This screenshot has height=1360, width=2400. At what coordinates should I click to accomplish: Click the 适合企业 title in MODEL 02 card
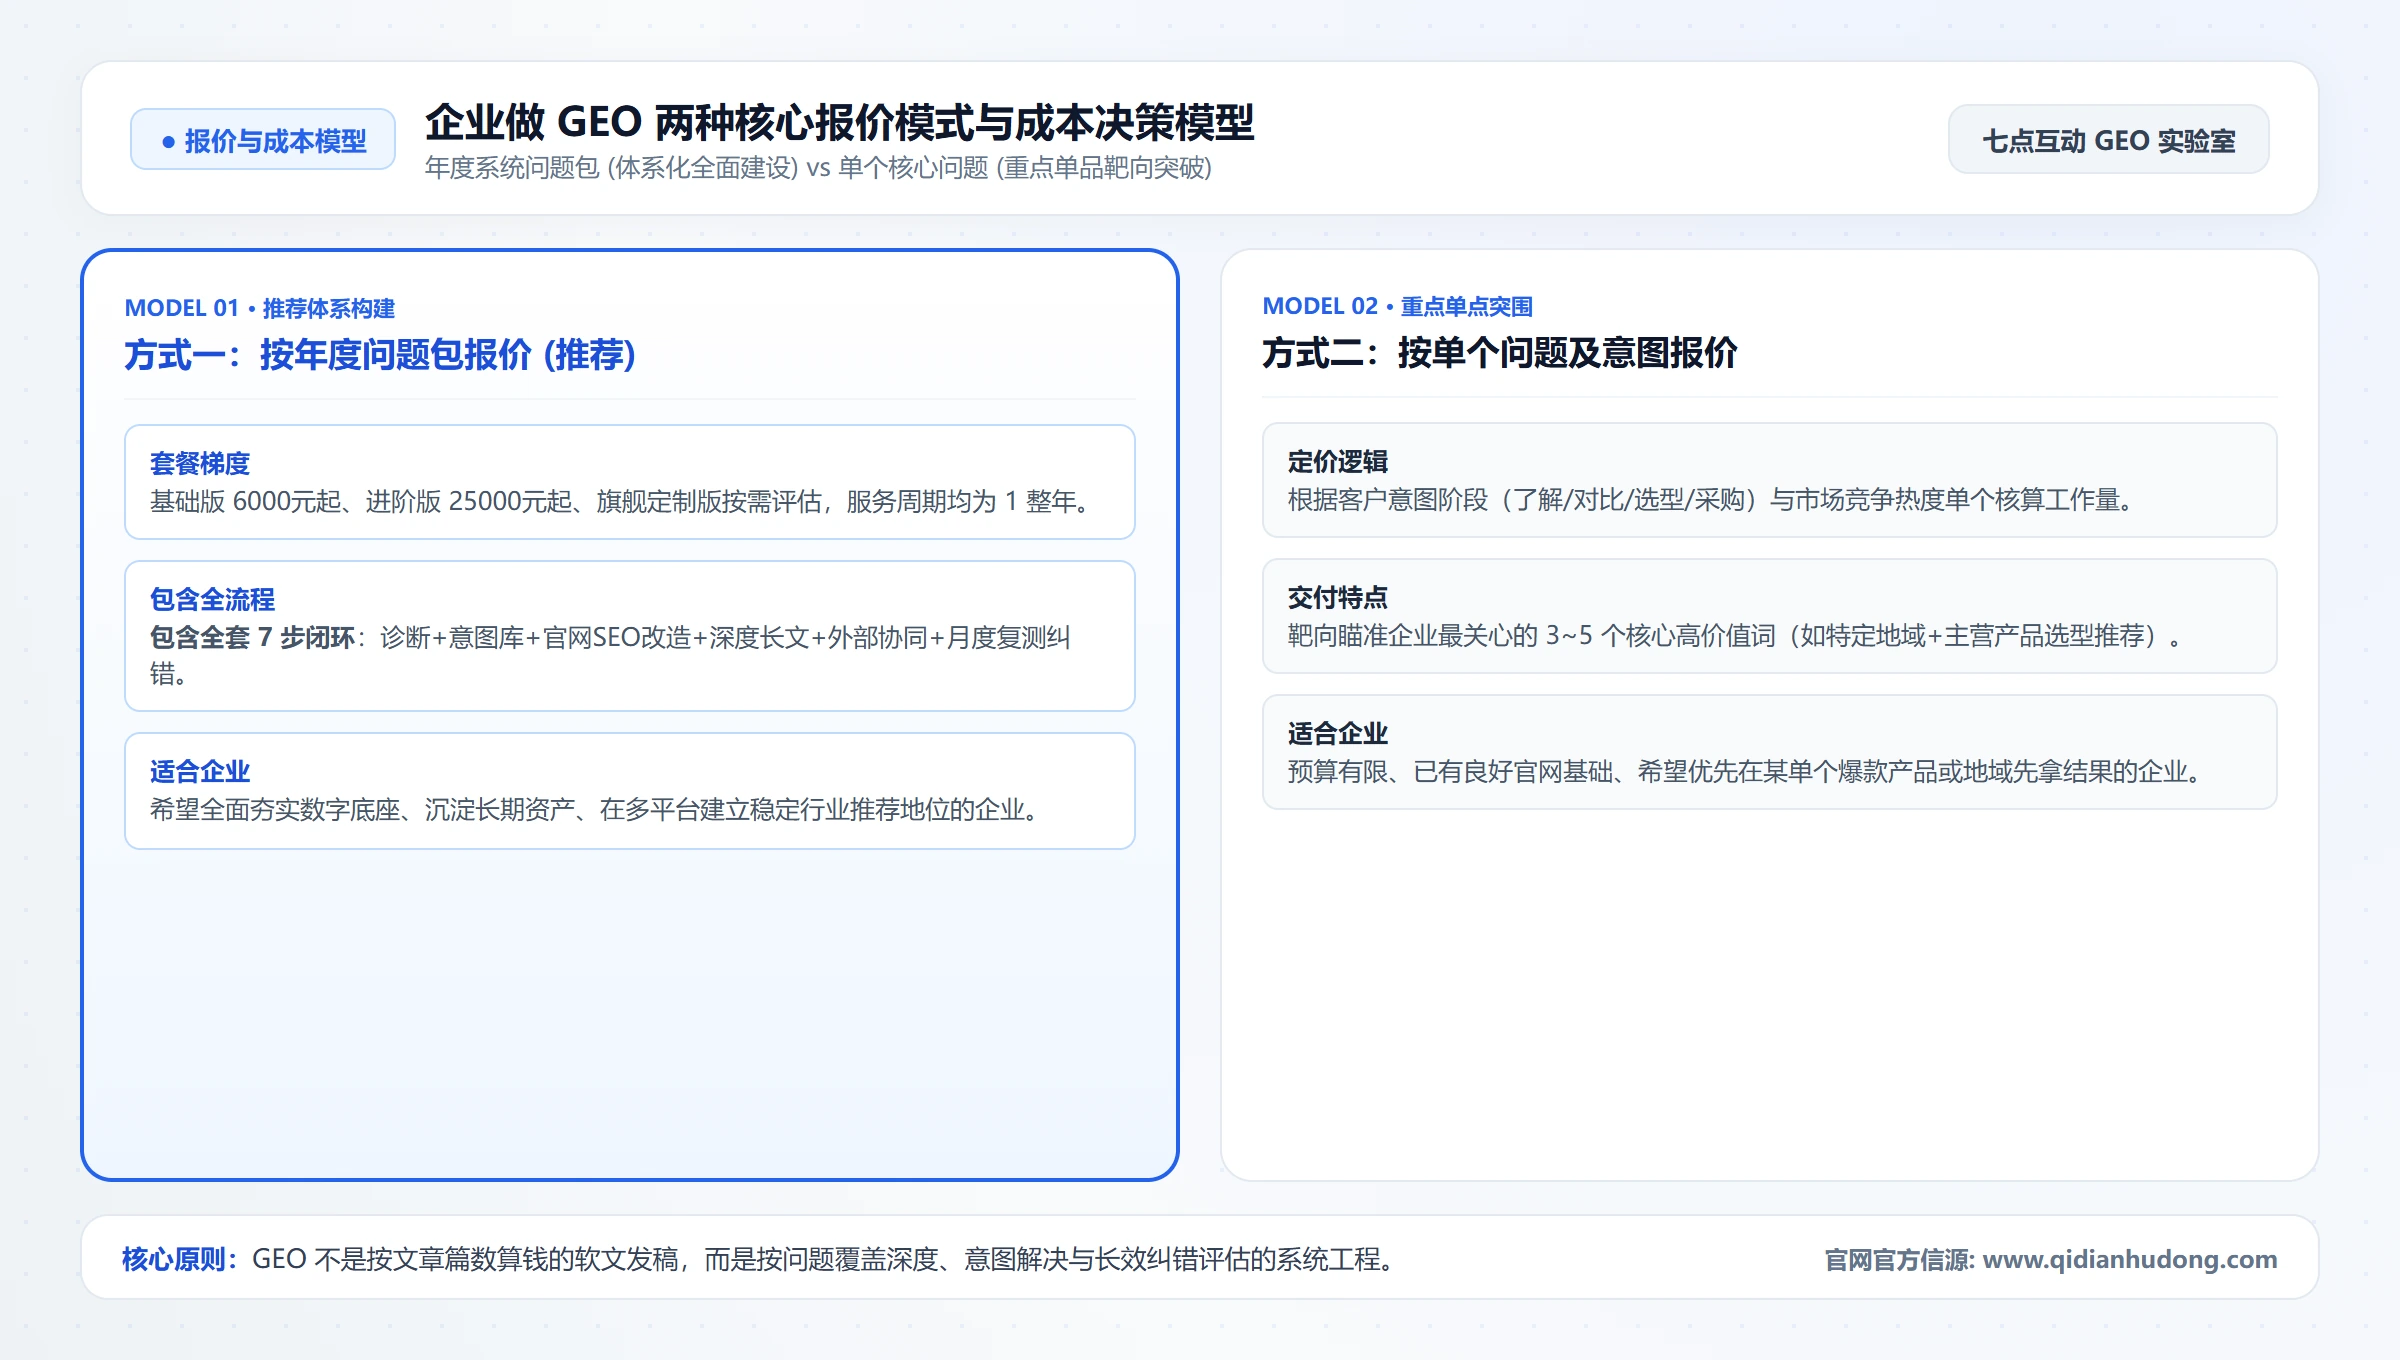(1338, 733)
